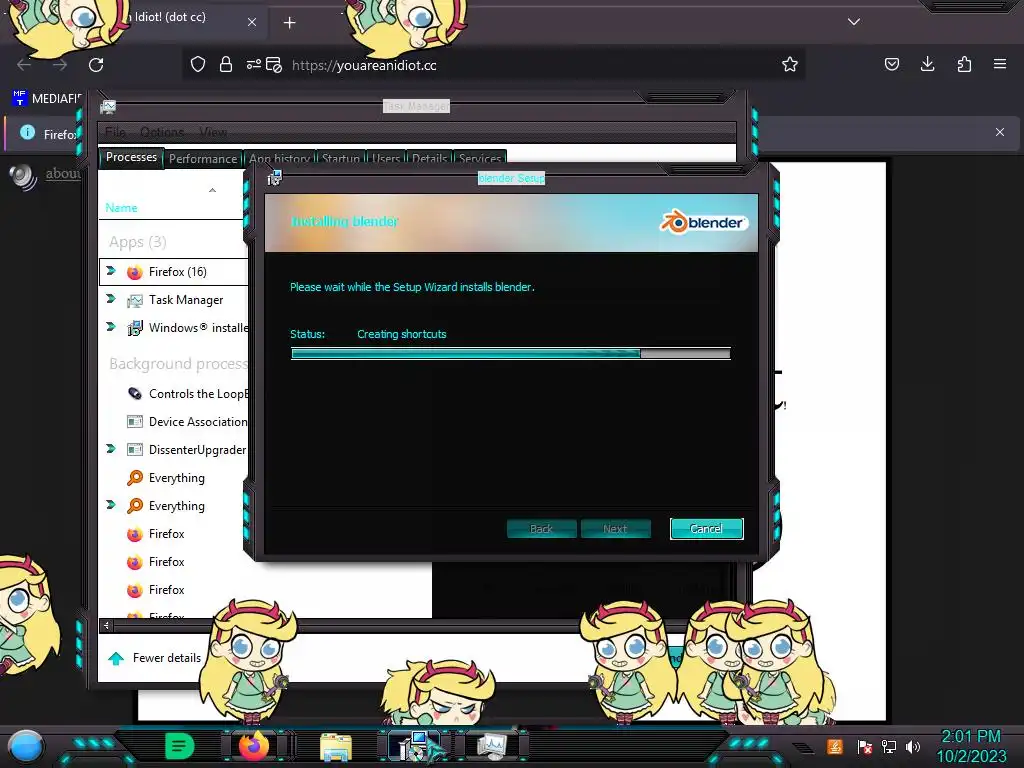This screenshot has height=768, width=1024.
Task: Select Controls the Loop process row
Action: [x=174, y=394]
